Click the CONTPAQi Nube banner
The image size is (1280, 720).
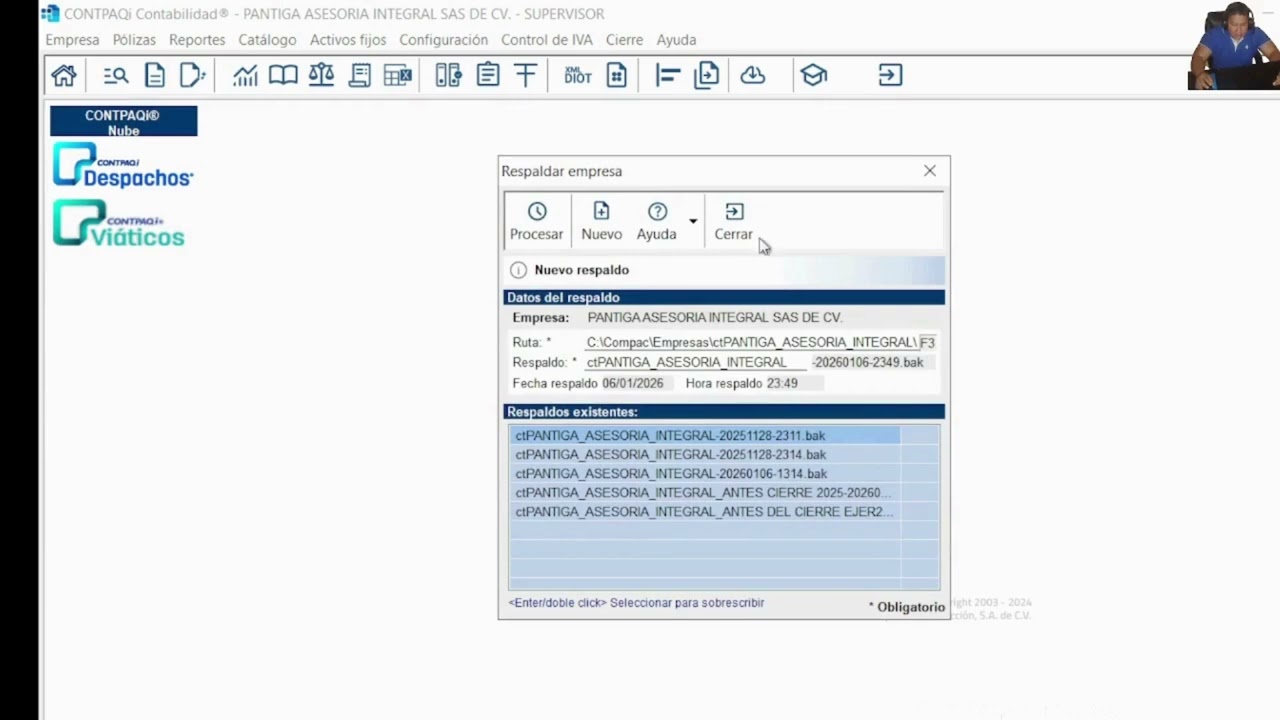(124, 122)
